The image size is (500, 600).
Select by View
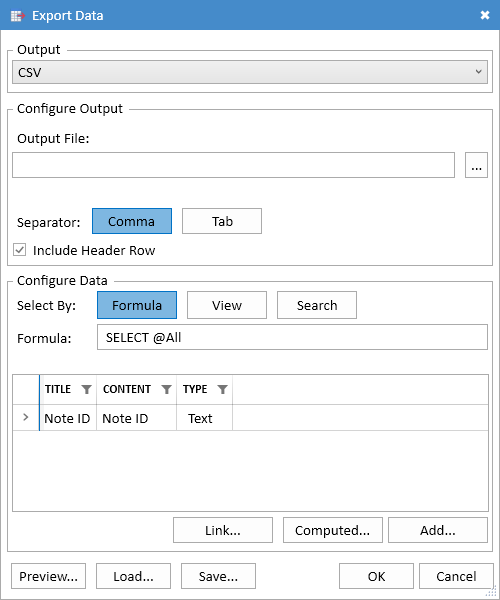click(x=227, y=305)
